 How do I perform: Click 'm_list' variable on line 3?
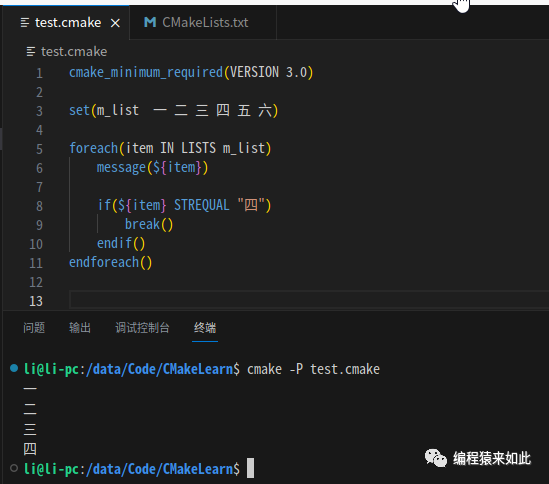point(118,110)
